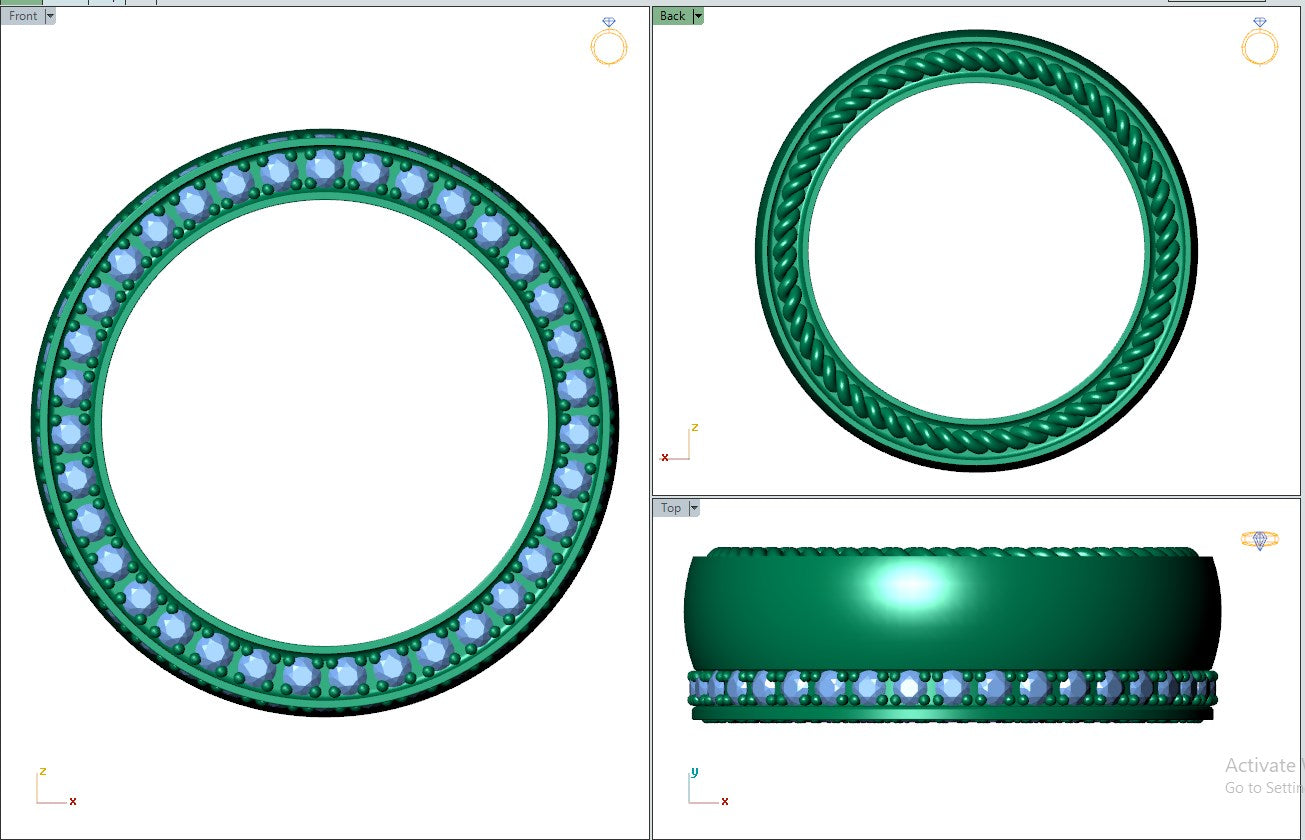Open the Front viewport dropdown arrow

(50, 16)
